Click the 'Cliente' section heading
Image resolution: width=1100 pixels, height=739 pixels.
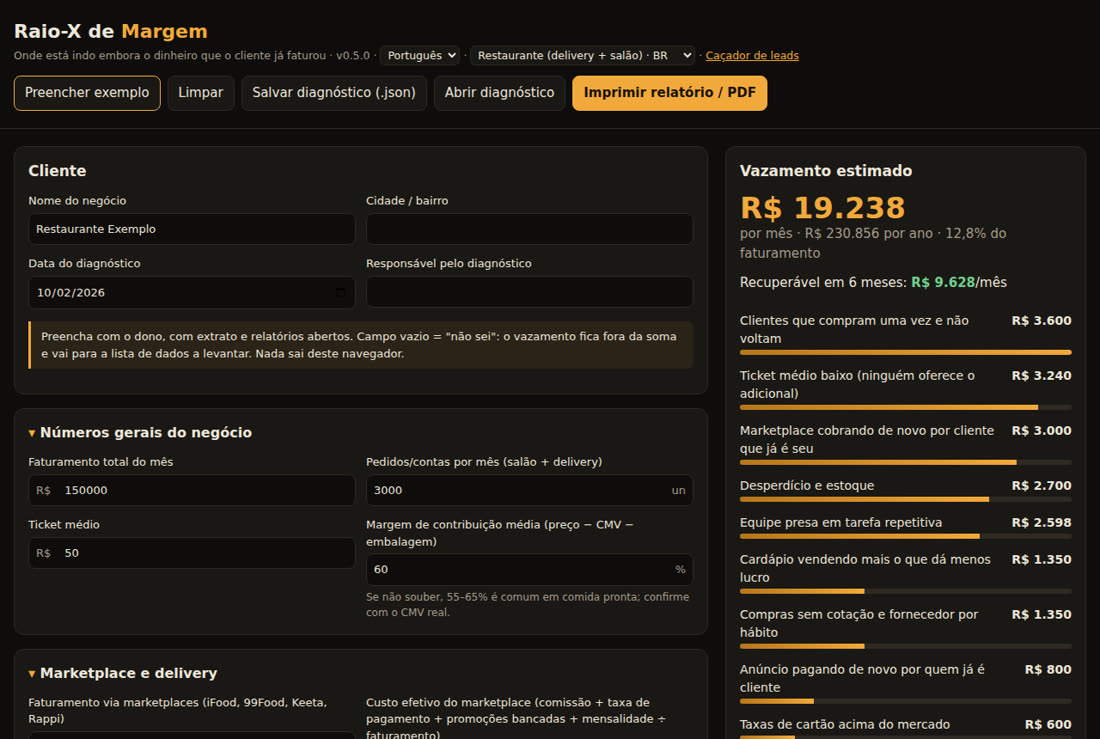57,171
